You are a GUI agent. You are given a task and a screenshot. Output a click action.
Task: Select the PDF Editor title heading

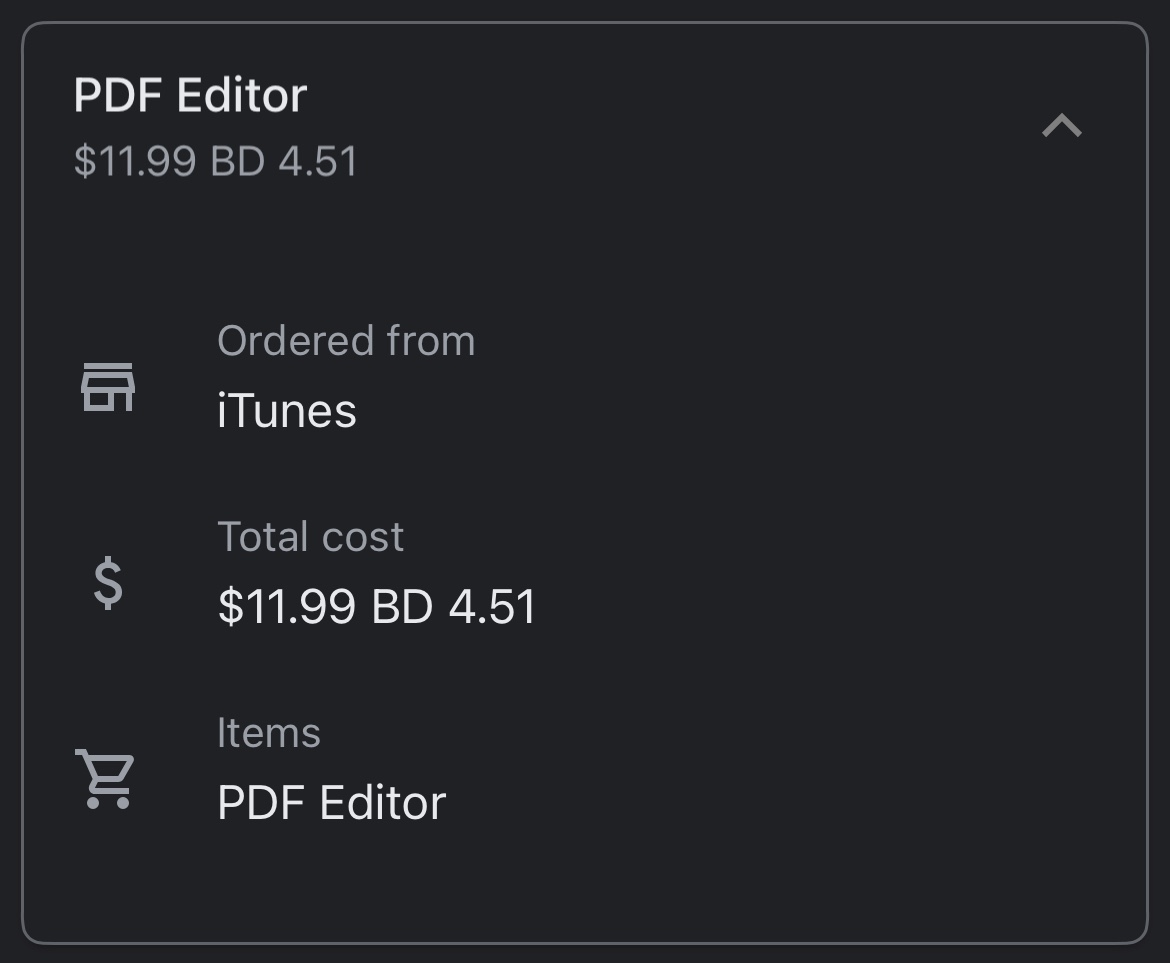190,95
